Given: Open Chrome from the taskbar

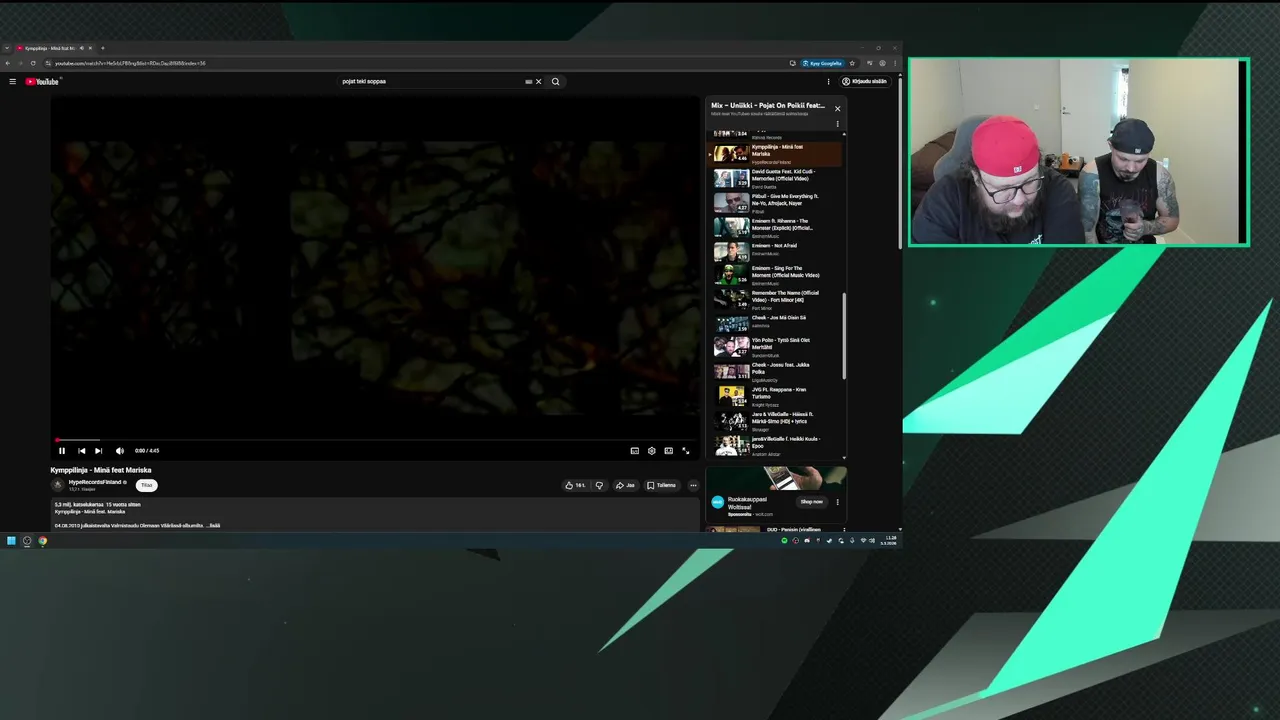Looking at the screenshot, I should coord(43,541).
